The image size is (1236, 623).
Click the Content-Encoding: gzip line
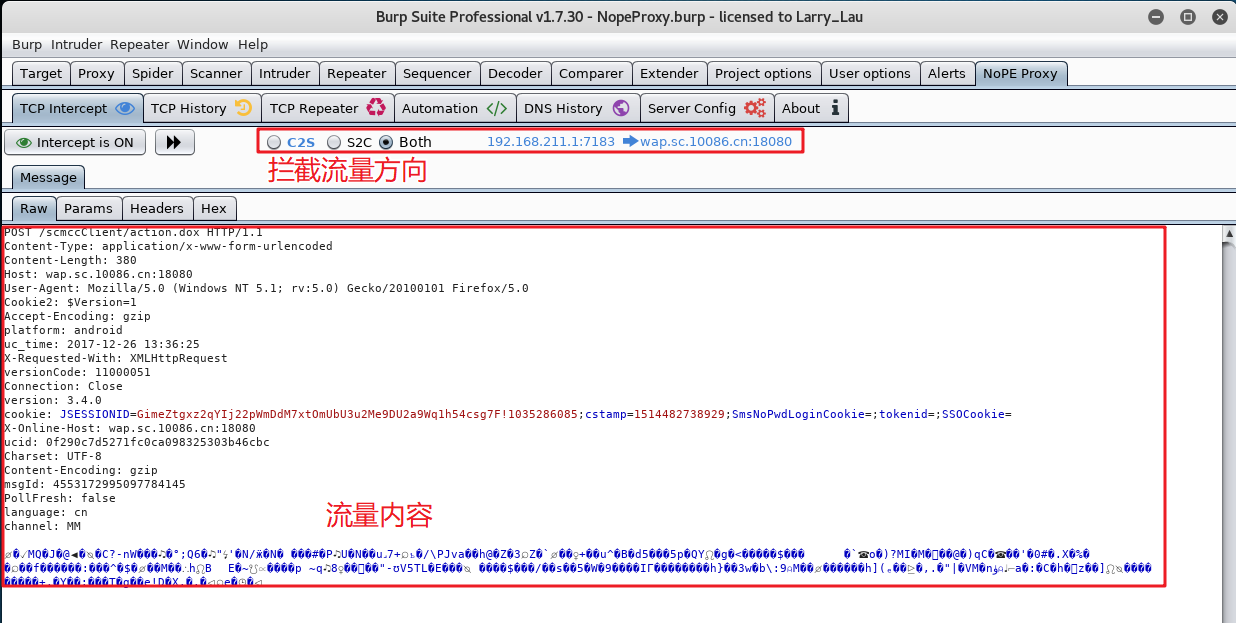tap(81, 470)
